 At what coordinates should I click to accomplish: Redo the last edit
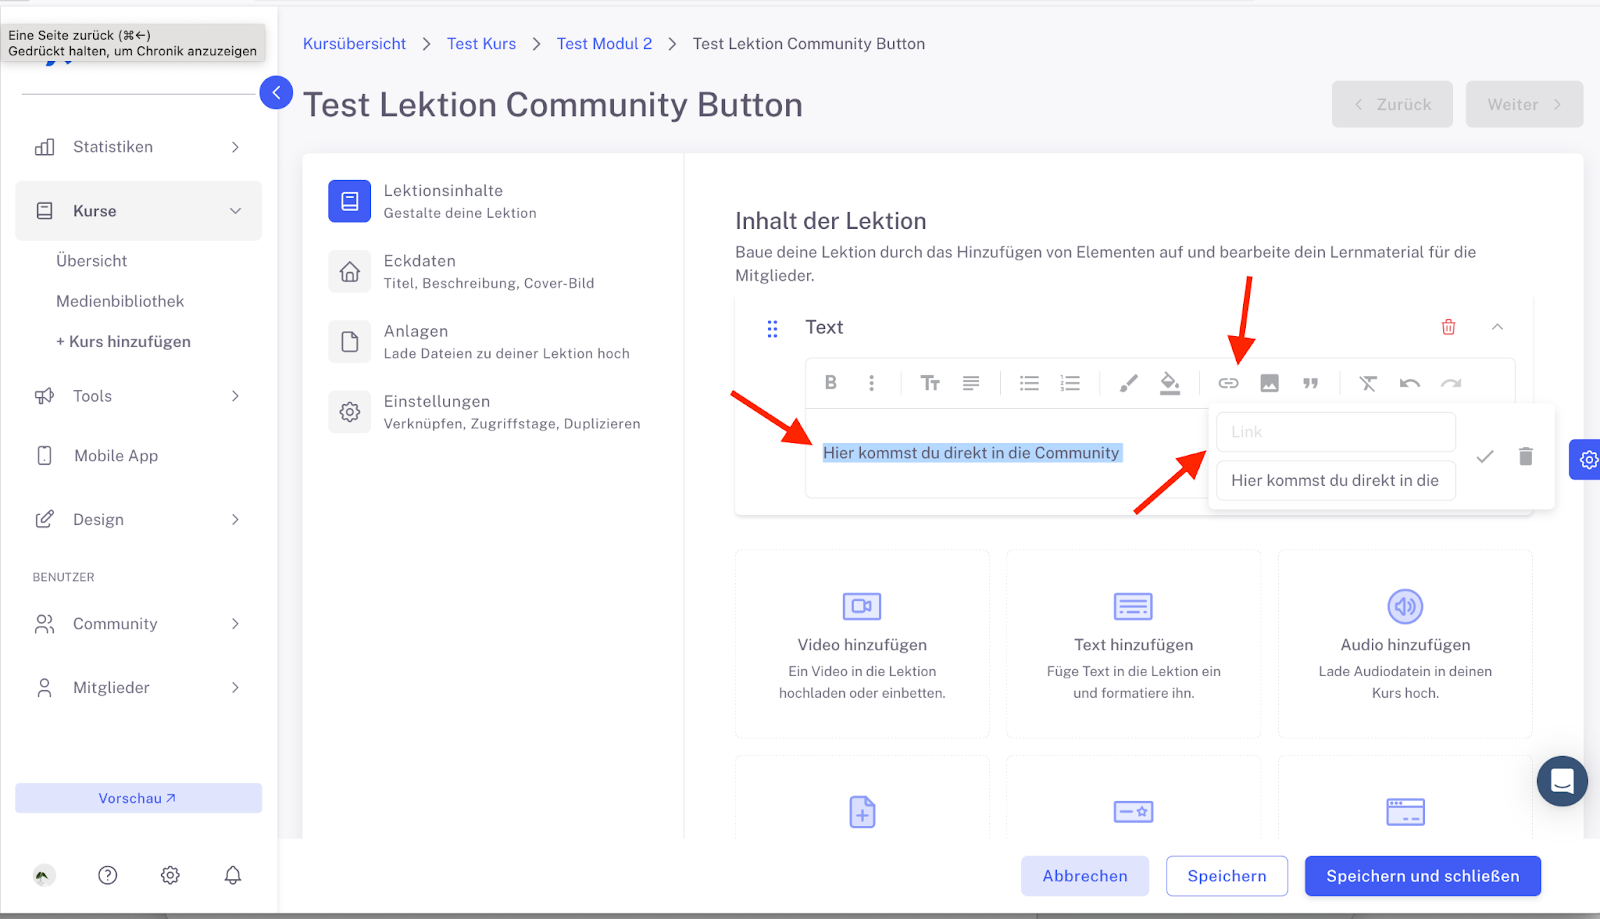point(1451,383)
